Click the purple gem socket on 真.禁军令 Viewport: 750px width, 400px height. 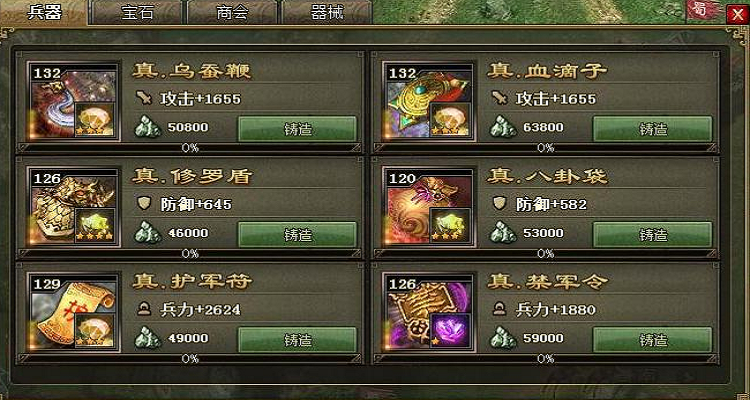tap(450, 330)
